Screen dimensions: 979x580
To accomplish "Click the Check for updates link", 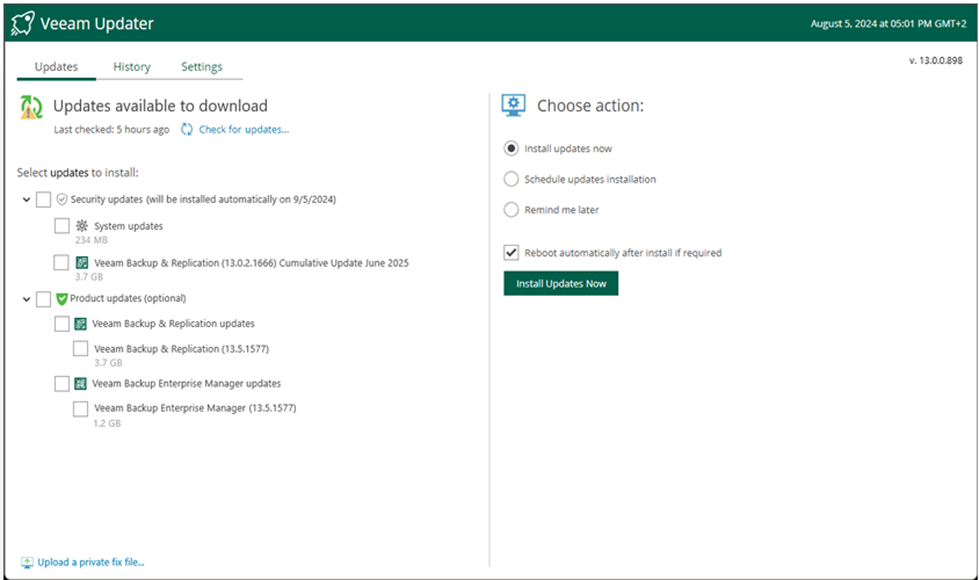I will (x=244, y=129).
